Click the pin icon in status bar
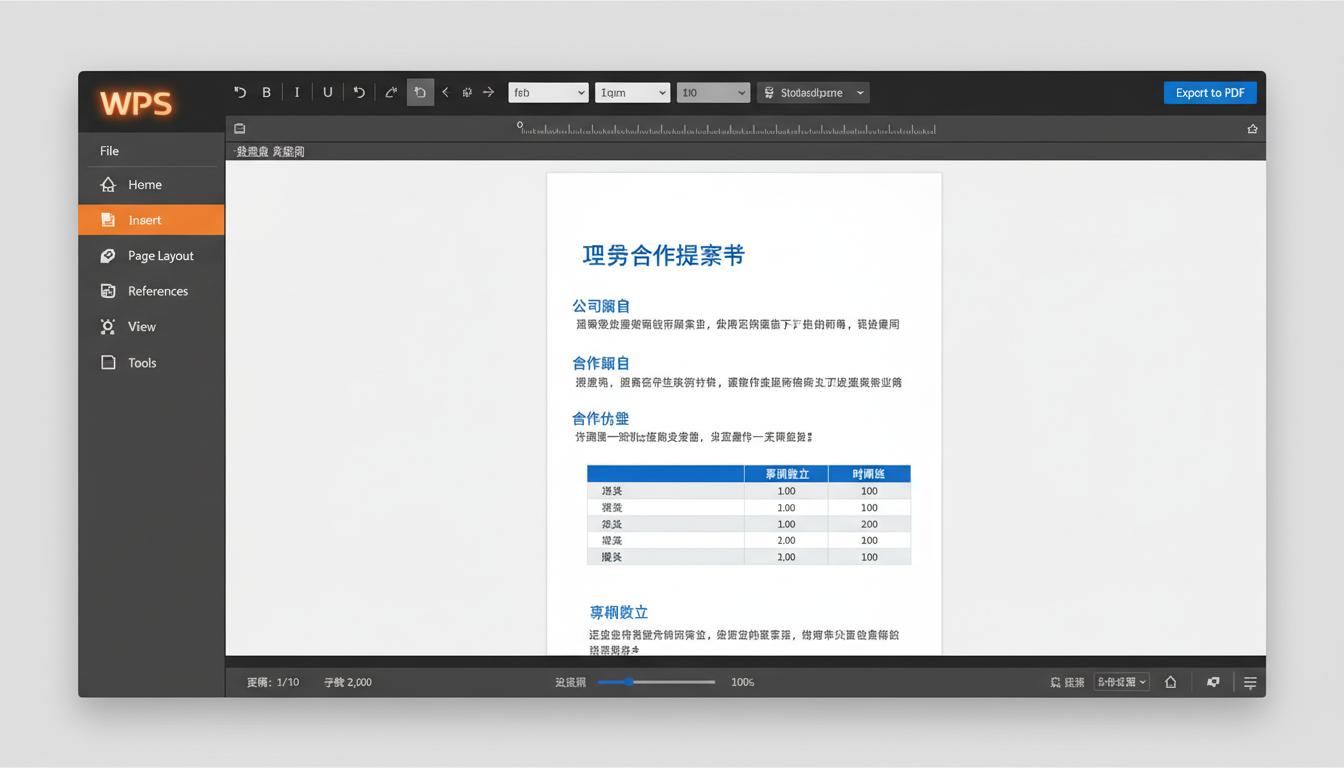 click(x=1213, y=682)
